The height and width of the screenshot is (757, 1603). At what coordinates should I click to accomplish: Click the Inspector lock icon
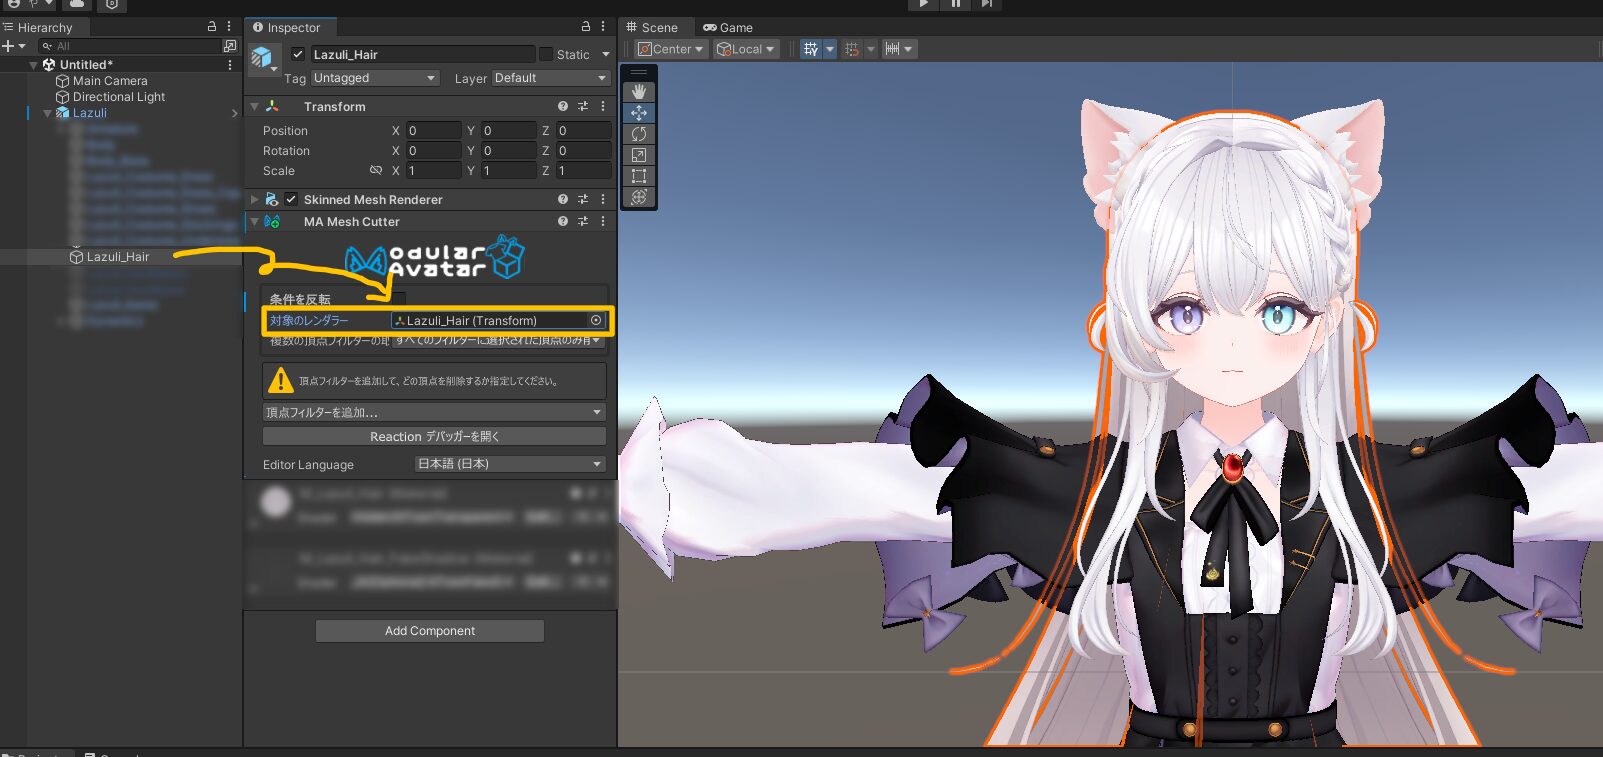[586, 27]
